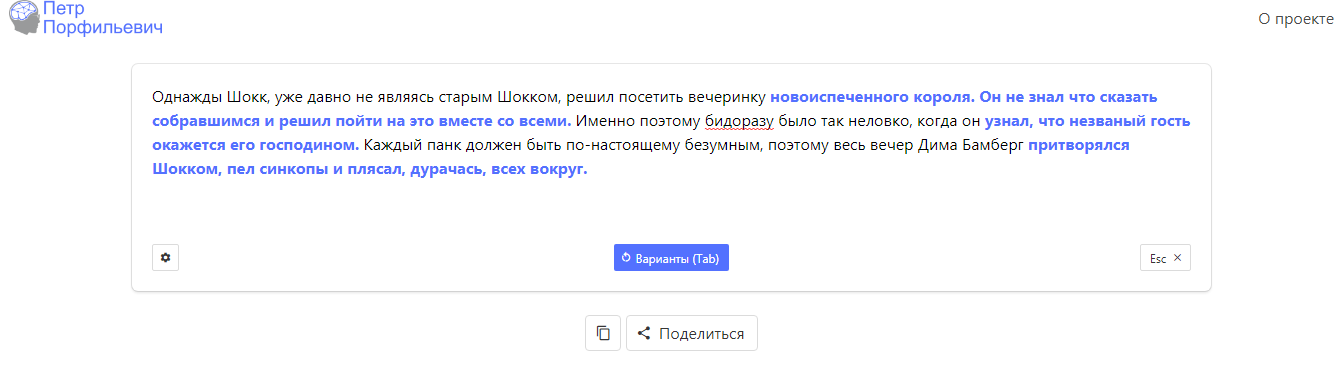Open the gear settings icon
1344x374 pixels.
[165, 257]
